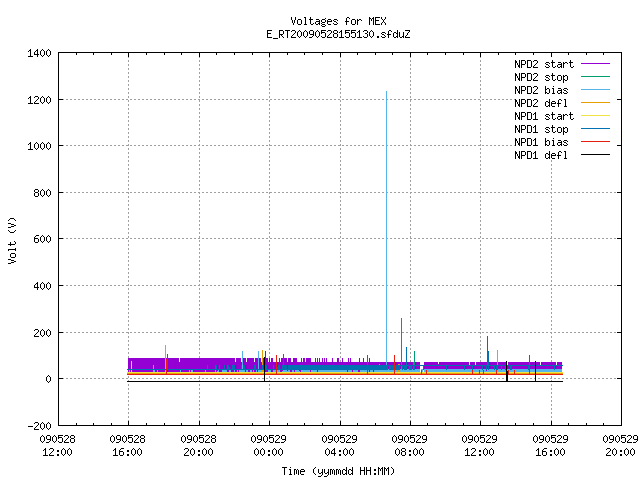Click the 200 y-axis tick label
Screen dimensions: 640x480
[x=42, y=333]
